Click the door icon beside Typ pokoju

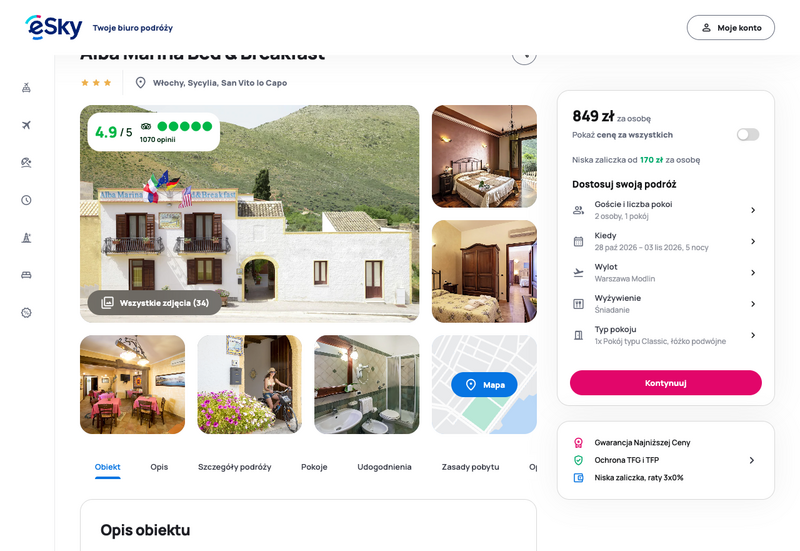578,335
